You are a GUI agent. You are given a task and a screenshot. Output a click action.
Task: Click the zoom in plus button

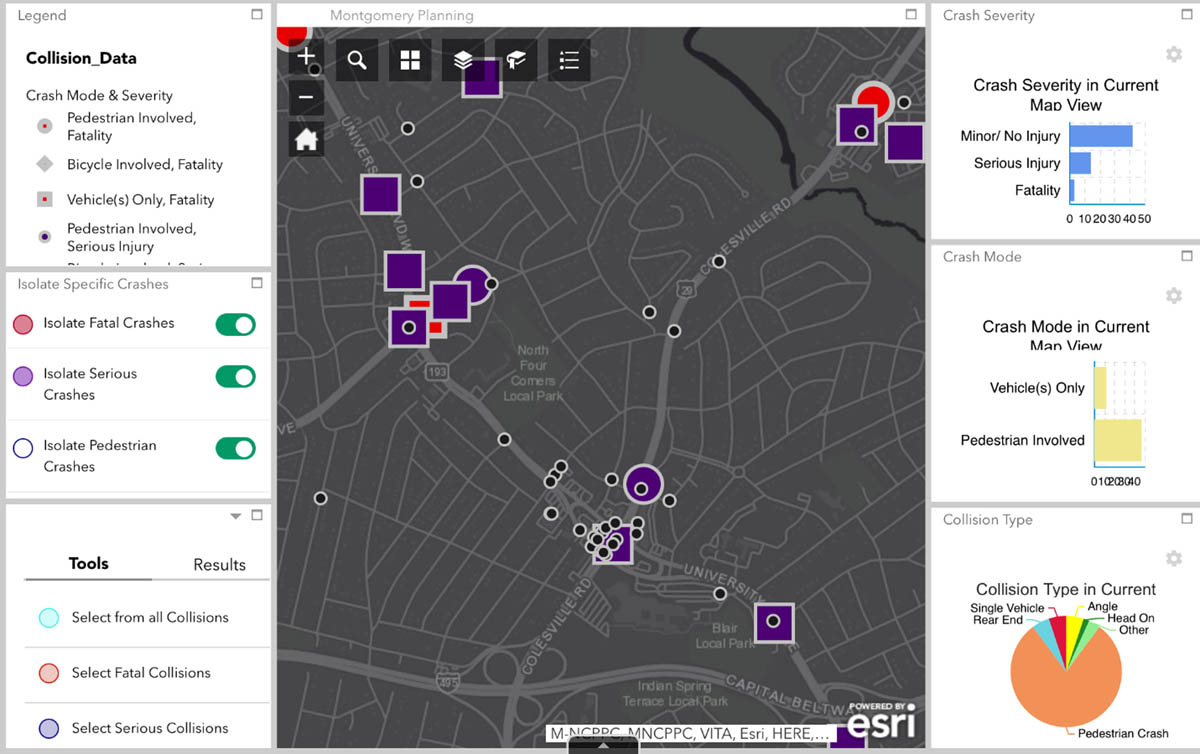[306, 58]
